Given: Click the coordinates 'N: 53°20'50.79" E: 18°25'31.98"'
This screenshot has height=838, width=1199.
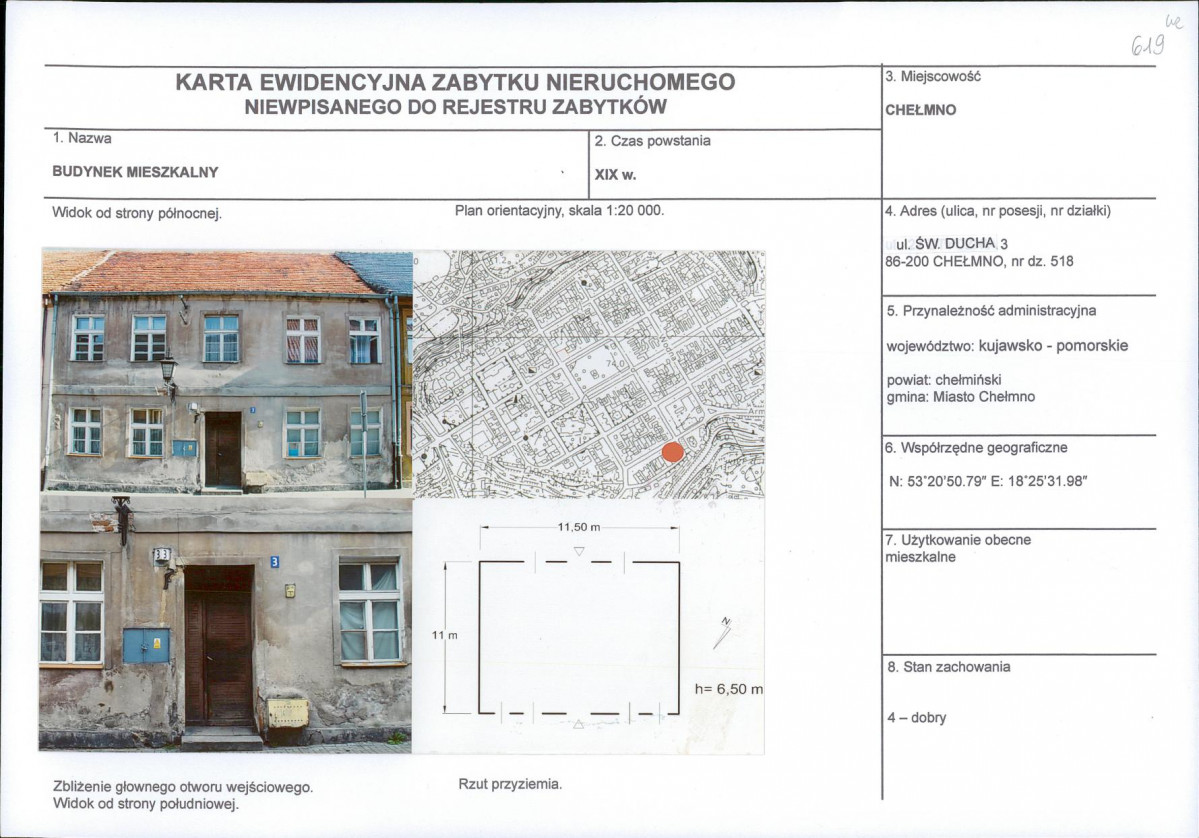Looking at the screenshot, I should point(988,482).
